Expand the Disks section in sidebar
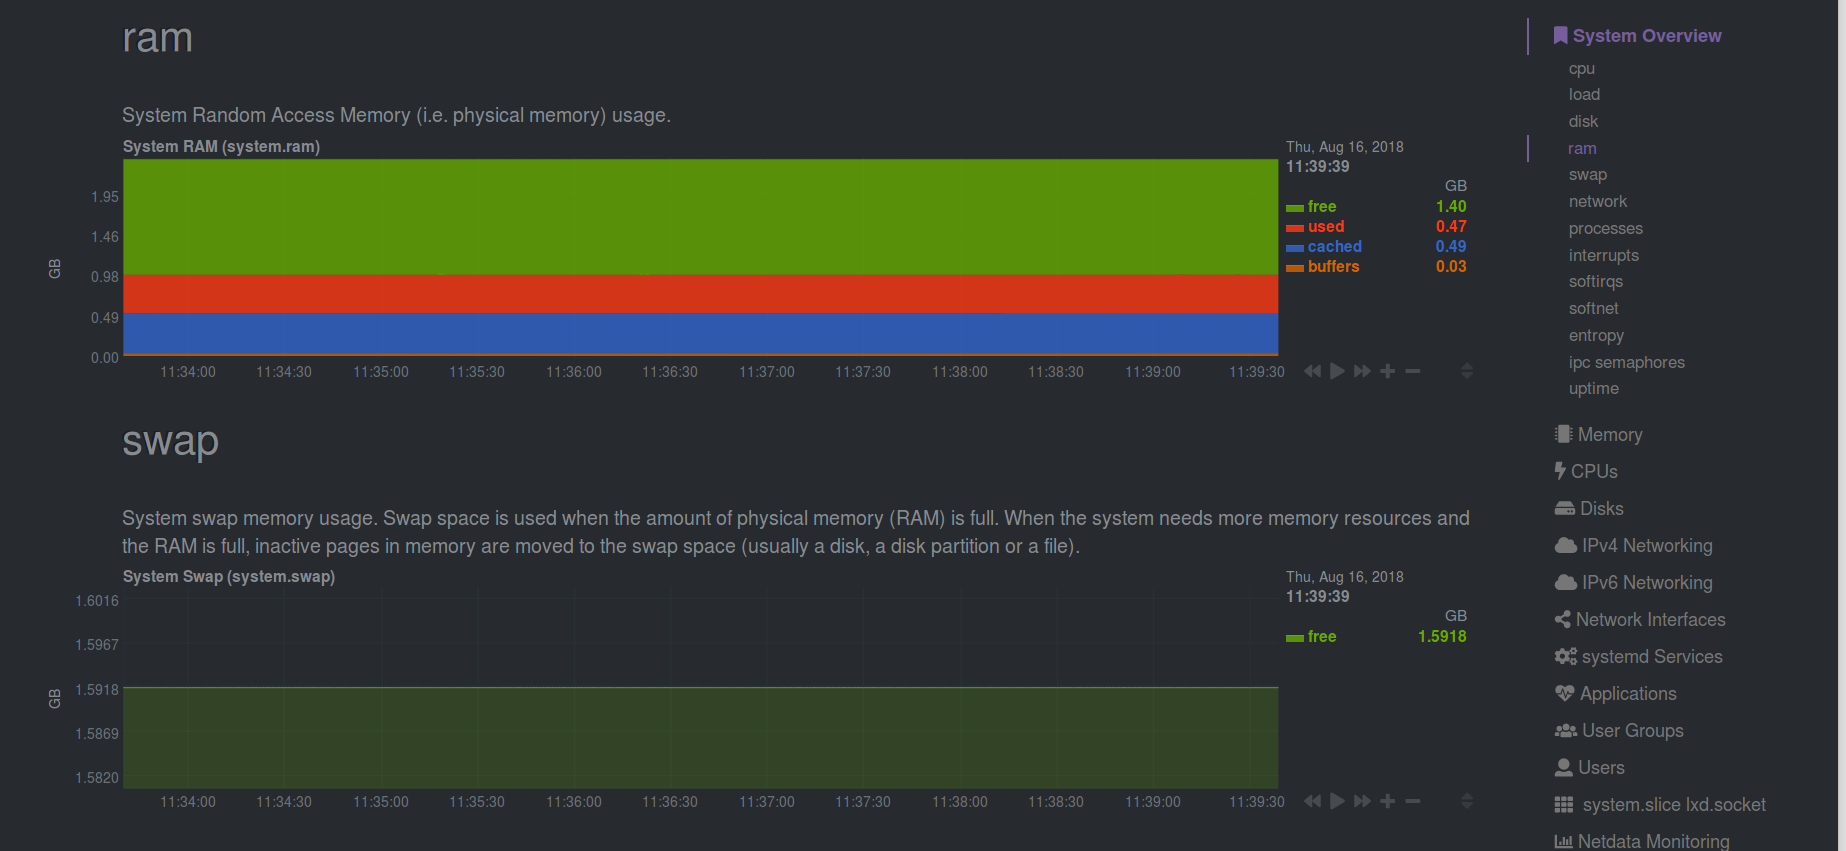 click(1589, 508)
